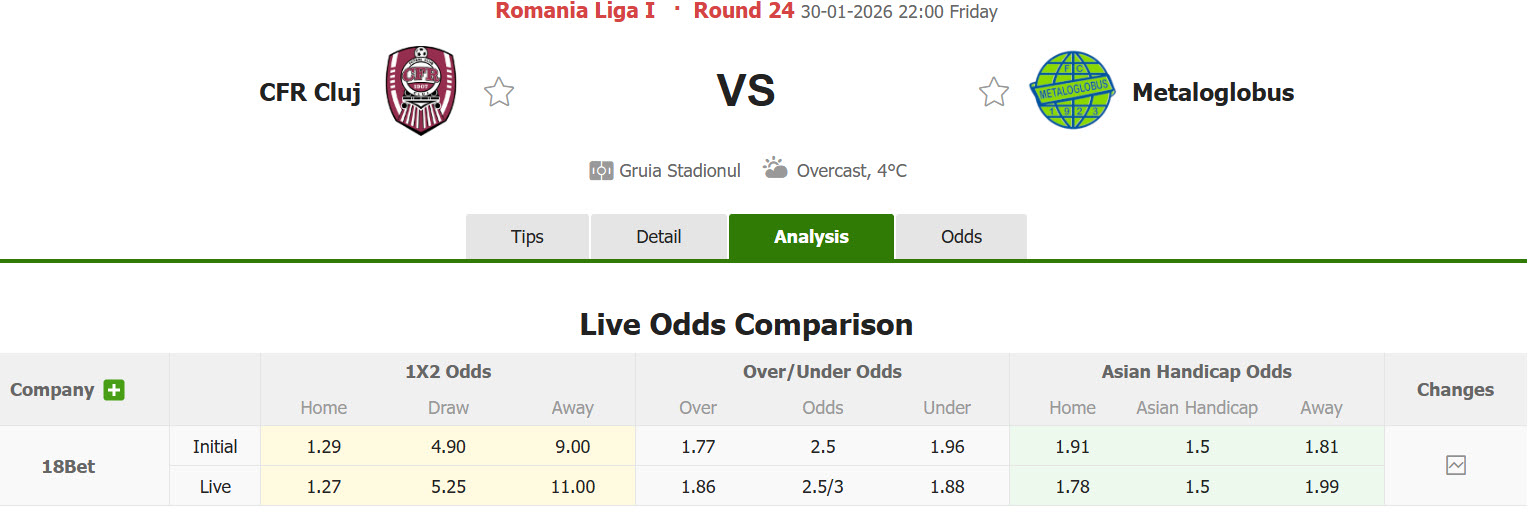The height and width of the screenshot is (515, 1539).
Task: Click the Metaloglobus team logo
Action: [x=1073, y=91]
